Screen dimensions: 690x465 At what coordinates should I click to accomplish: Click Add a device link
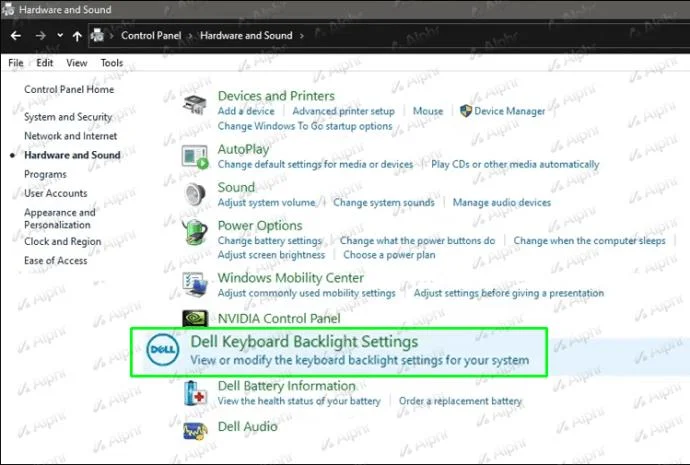pos(246,111)
